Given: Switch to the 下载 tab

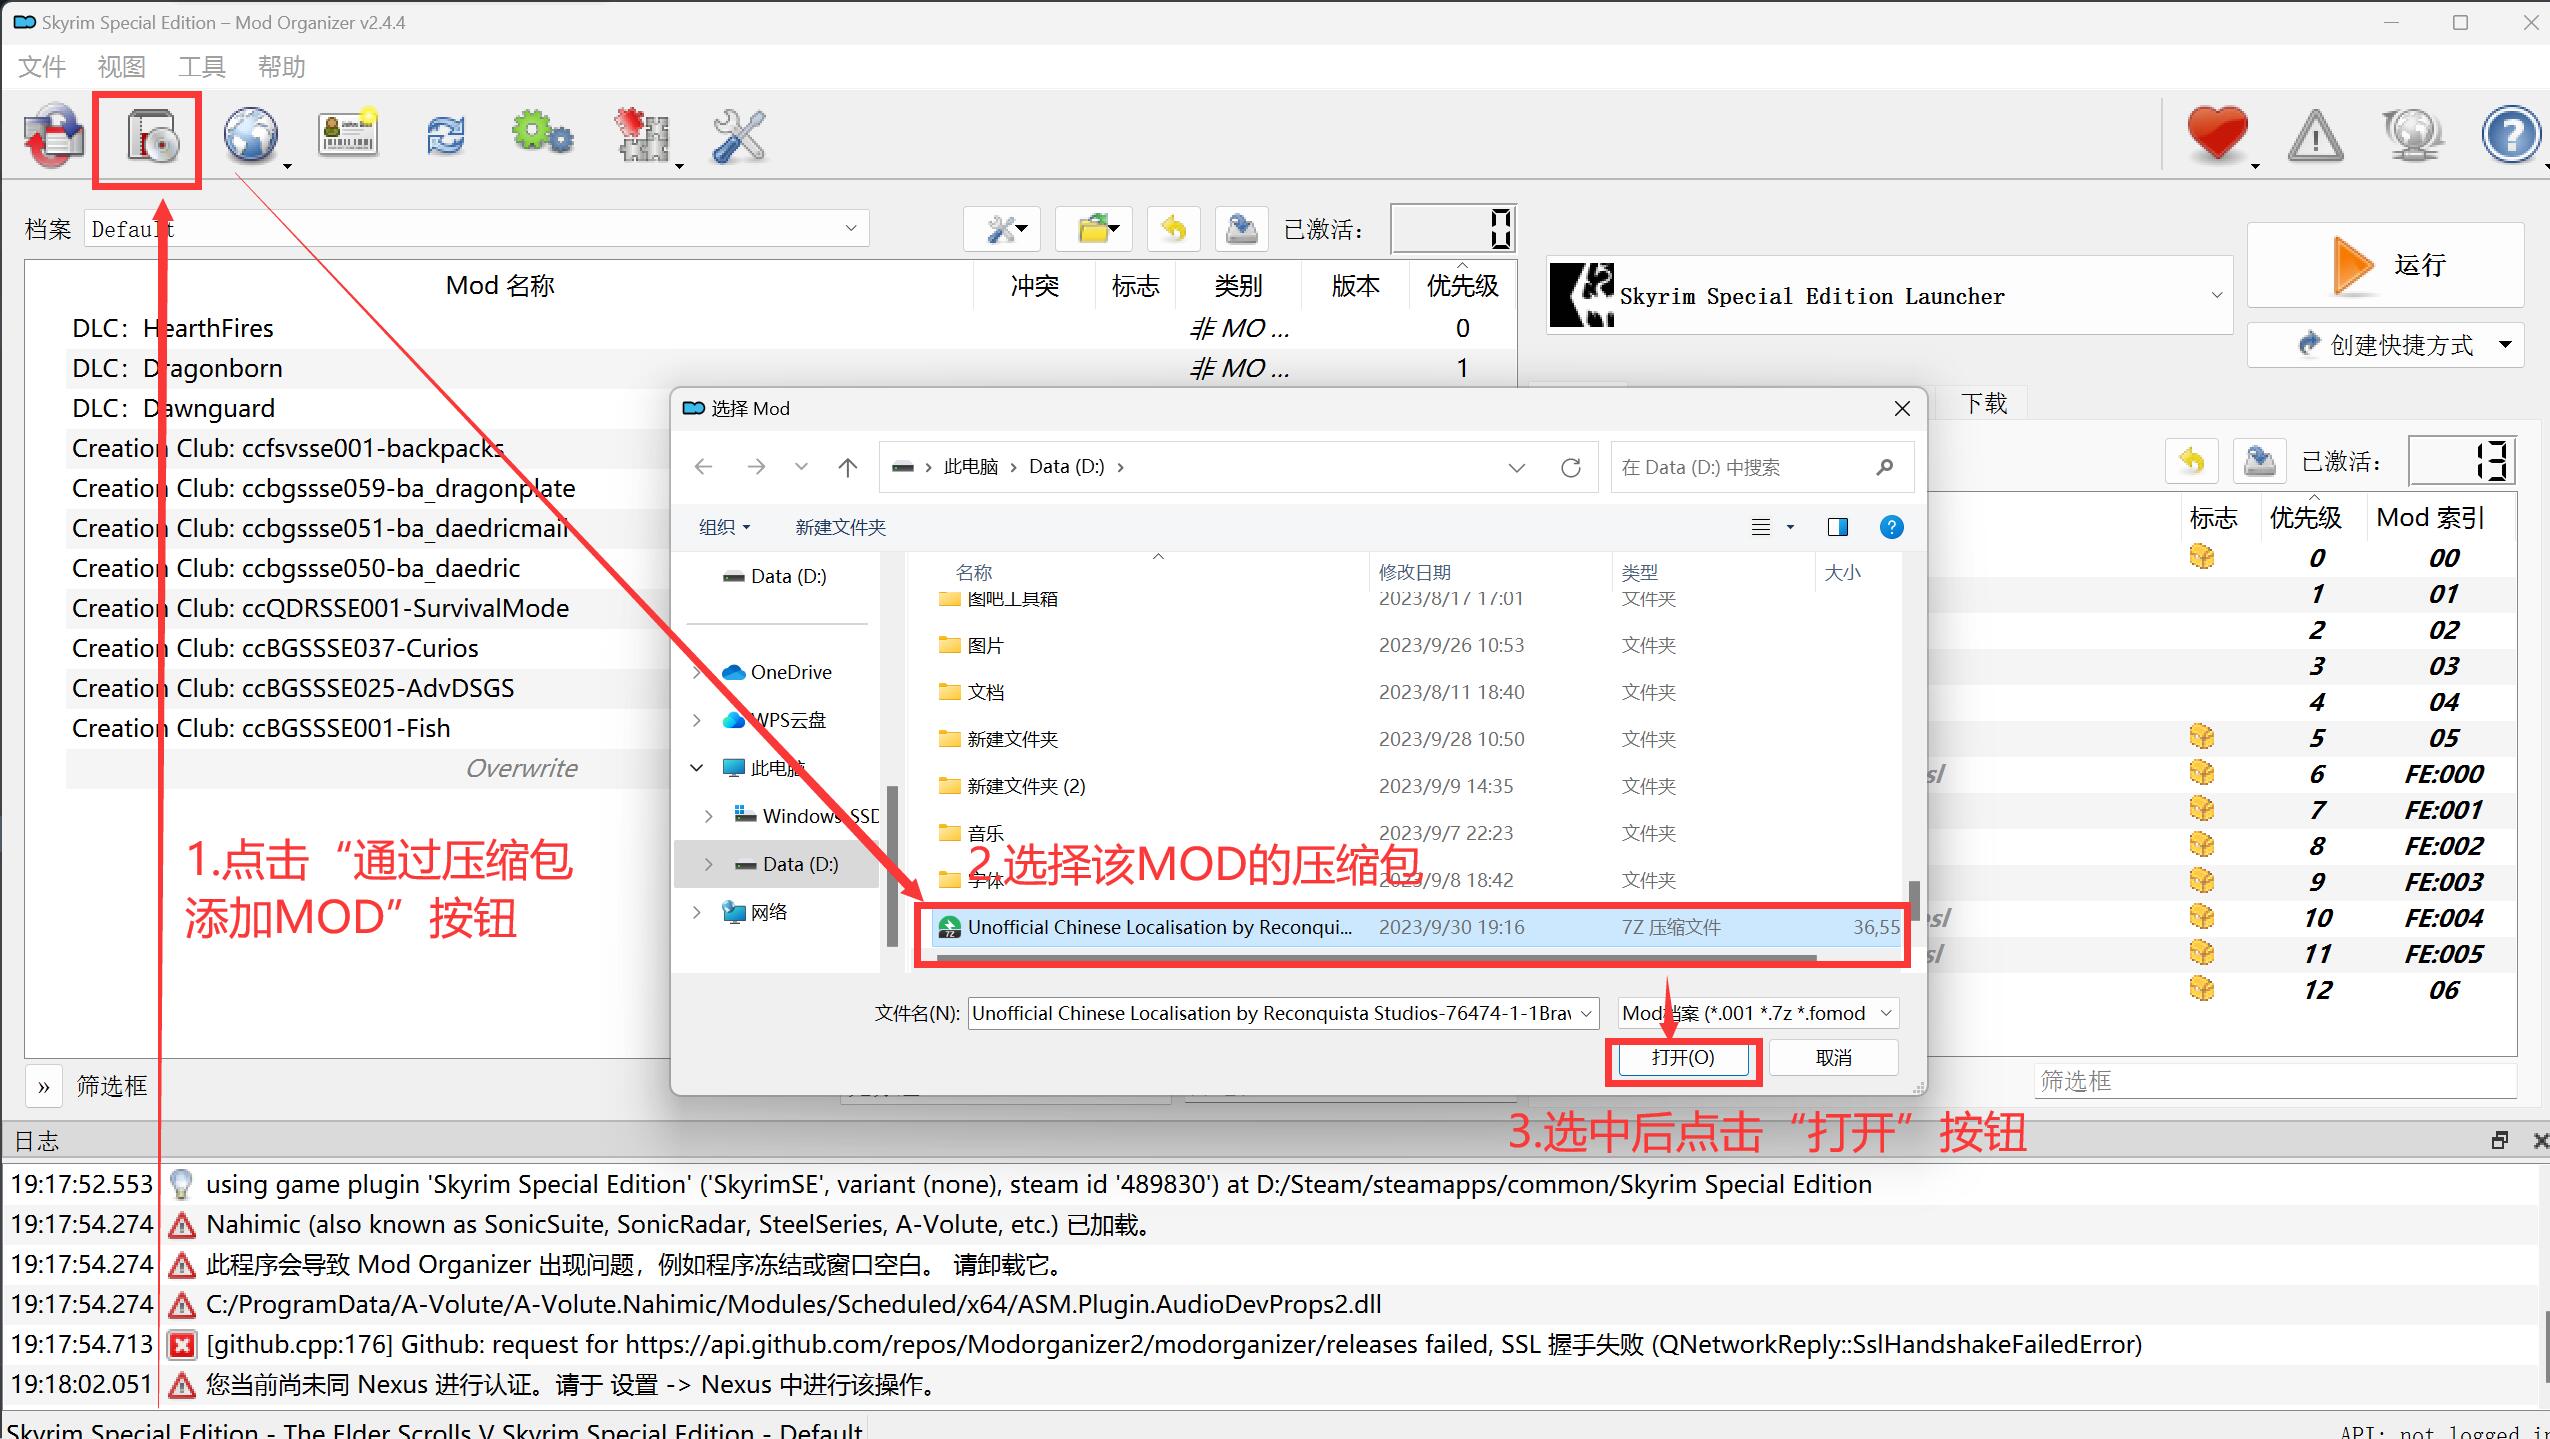Looking at the screenshot, I should (1983, 404).
